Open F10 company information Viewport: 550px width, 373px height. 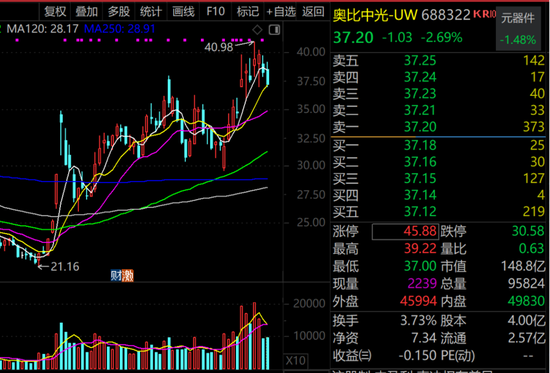click(215, 12)
